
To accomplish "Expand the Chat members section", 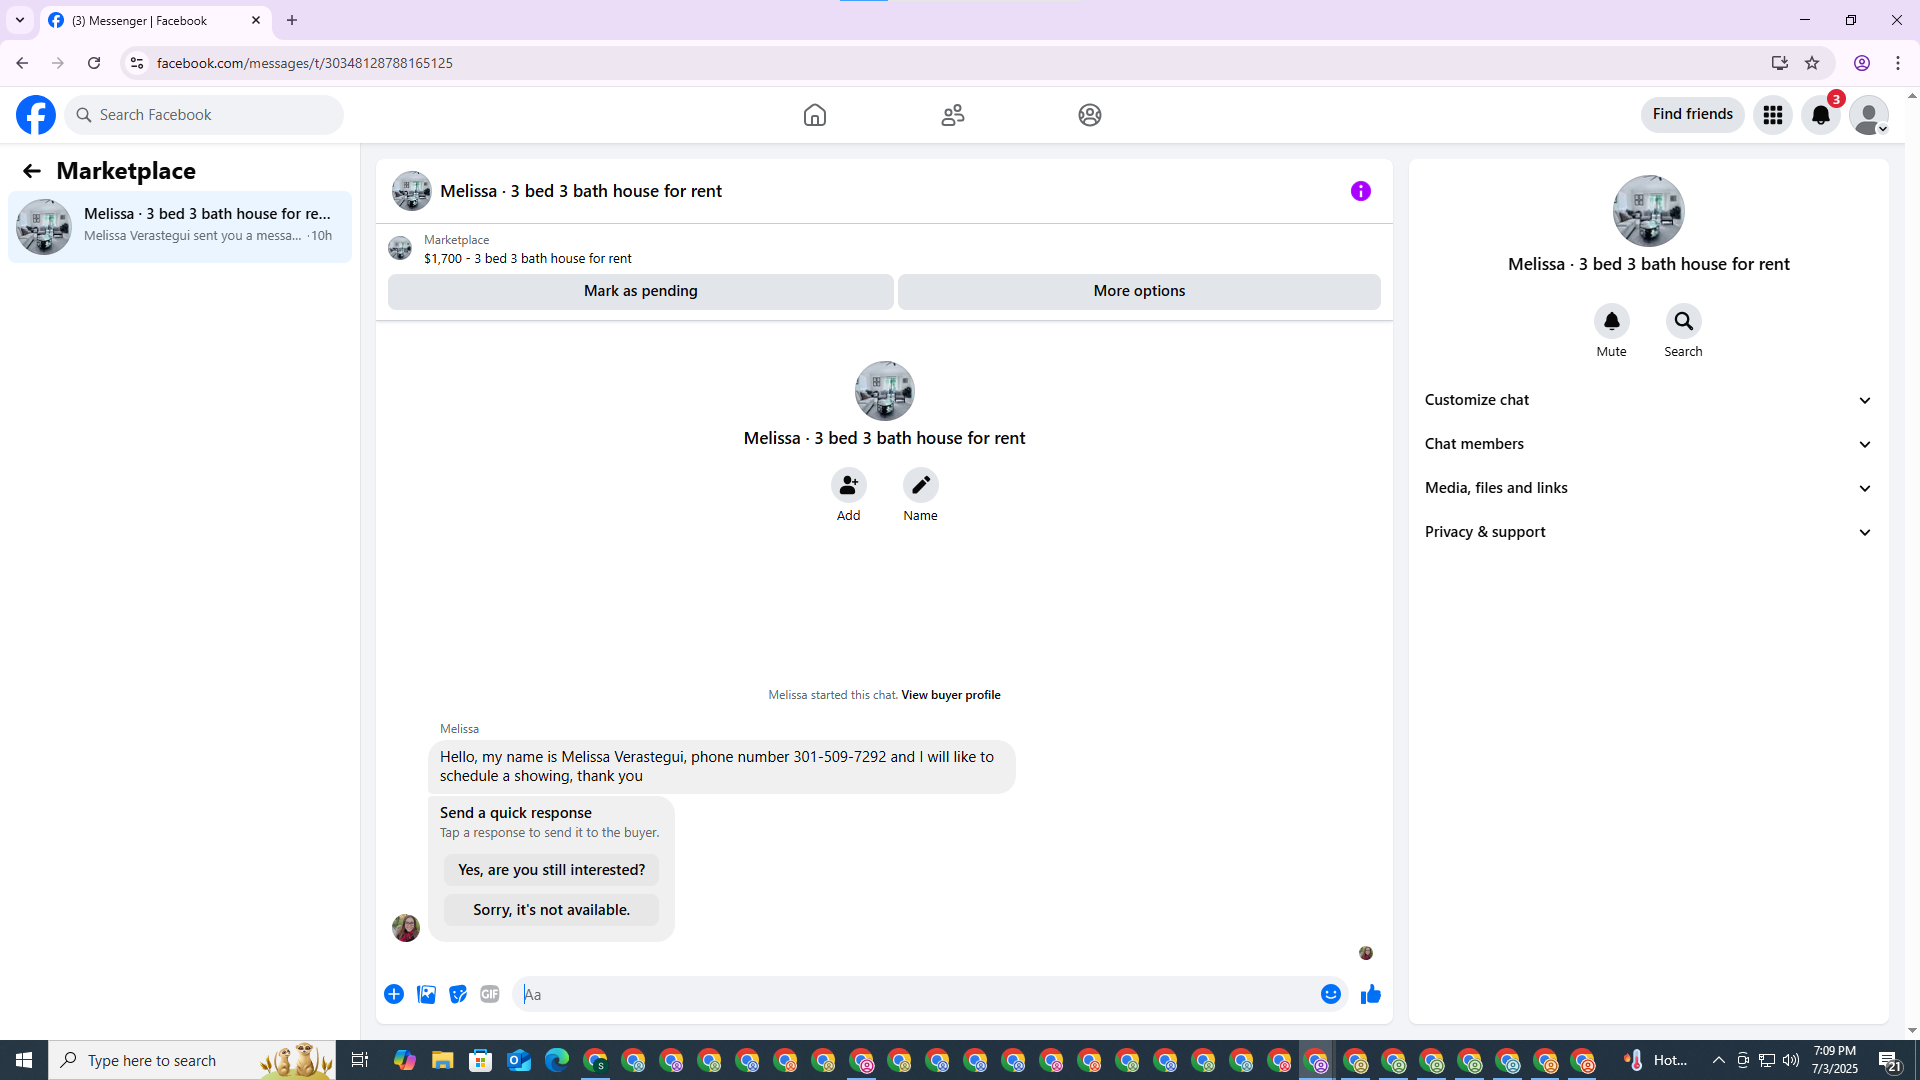I will tap(1648, 444).
